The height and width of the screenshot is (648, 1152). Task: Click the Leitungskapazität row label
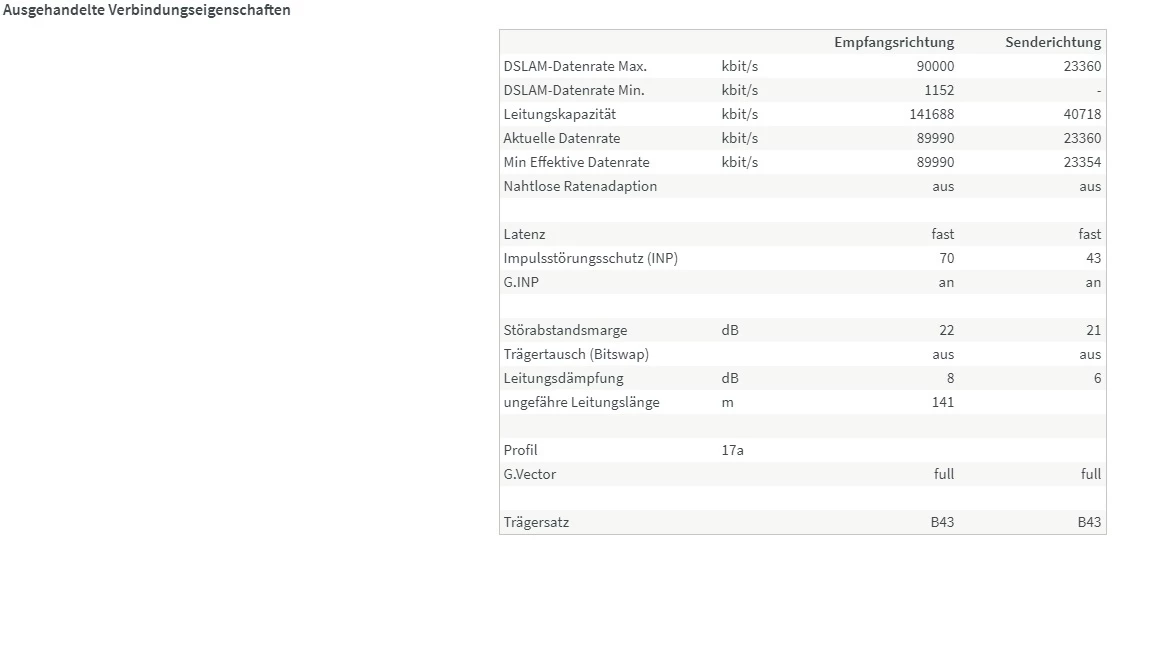559,114
